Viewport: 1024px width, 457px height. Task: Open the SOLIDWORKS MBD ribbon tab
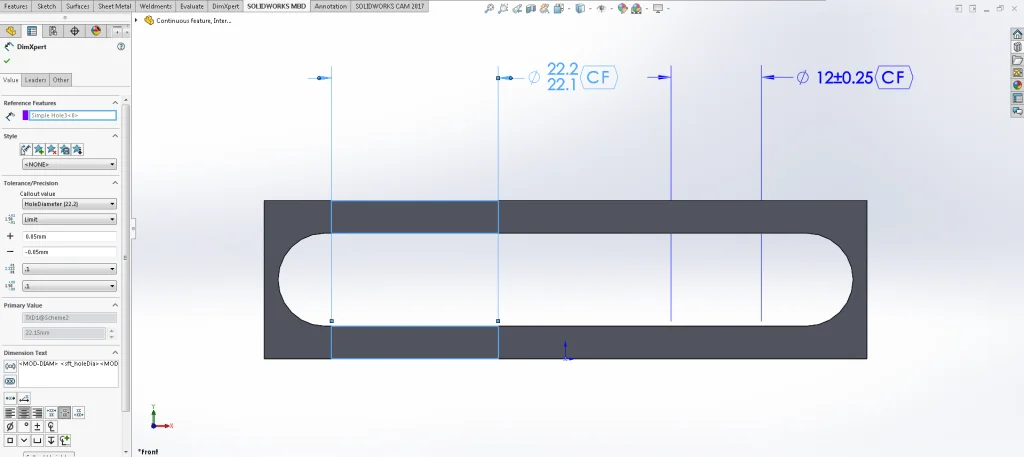(x=276, y=6)
